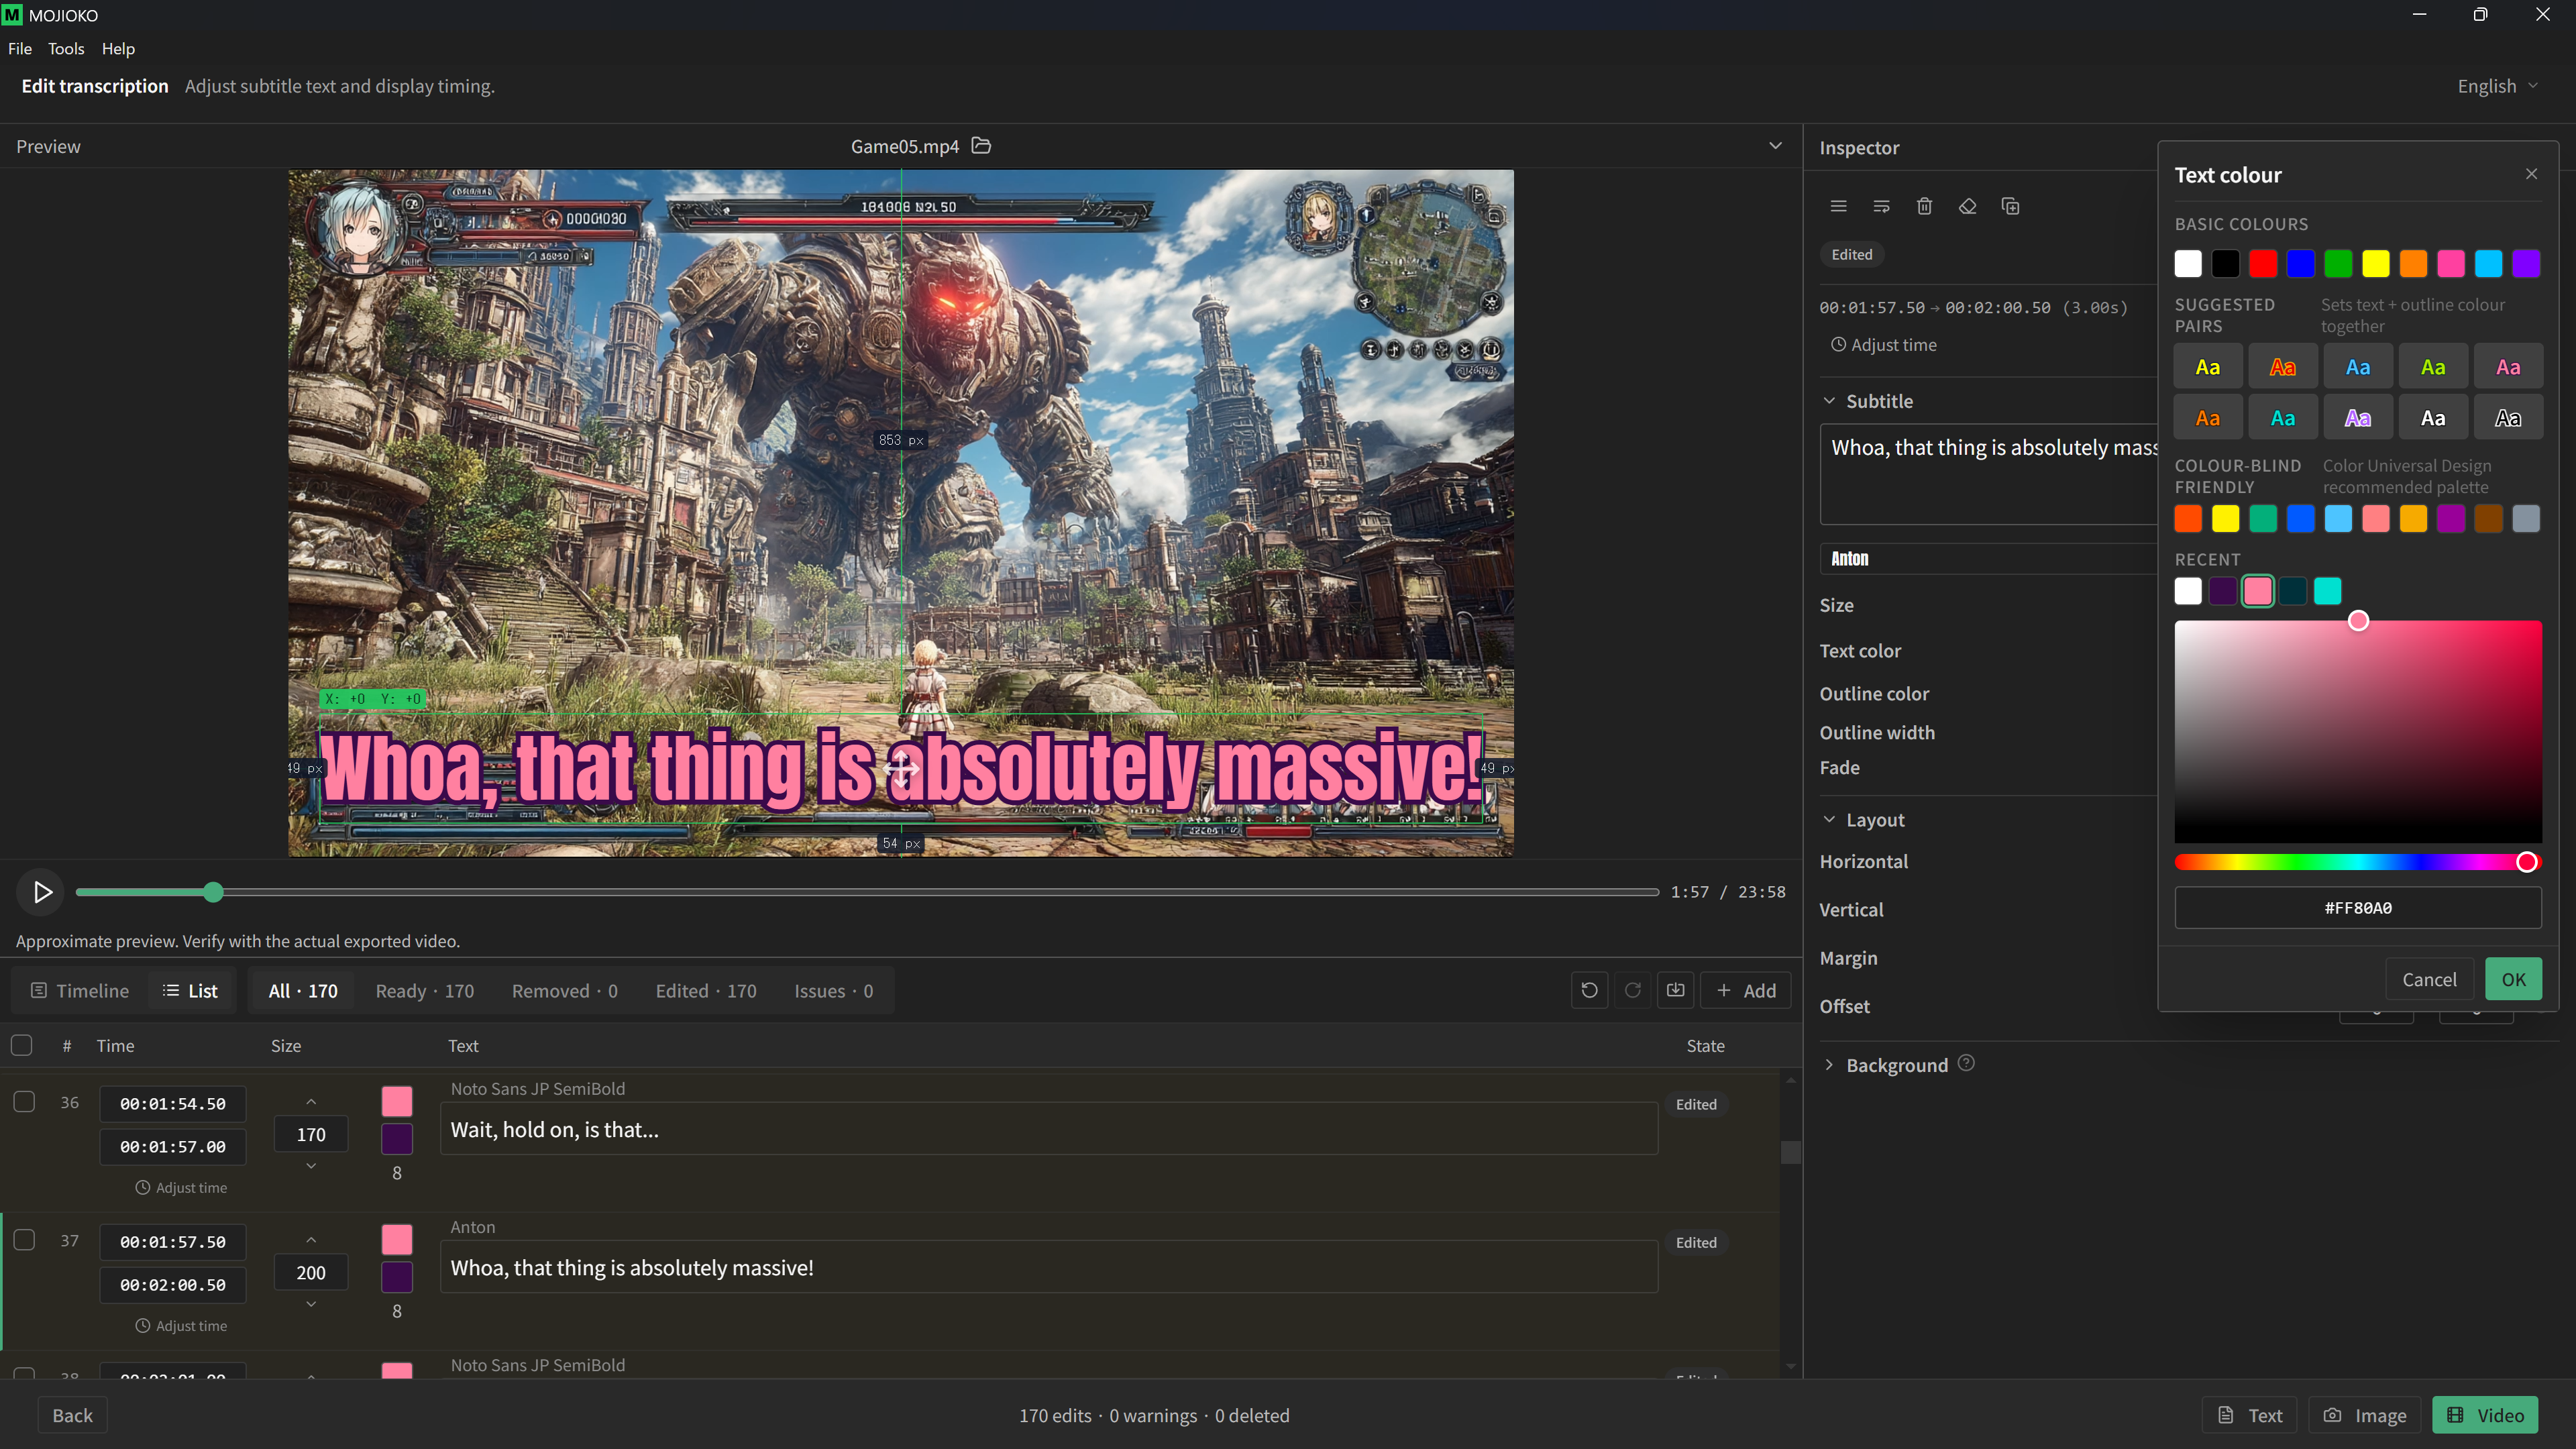
Task: Click the eraser icon in Inspector
Action: pyautogui.click(x=1967, y=206)
